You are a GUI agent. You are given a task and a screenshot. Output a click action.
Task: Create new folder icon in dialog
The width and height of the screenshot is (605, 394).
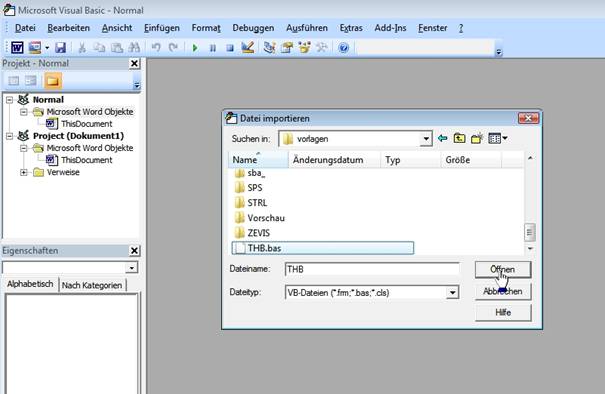[477, 138]
